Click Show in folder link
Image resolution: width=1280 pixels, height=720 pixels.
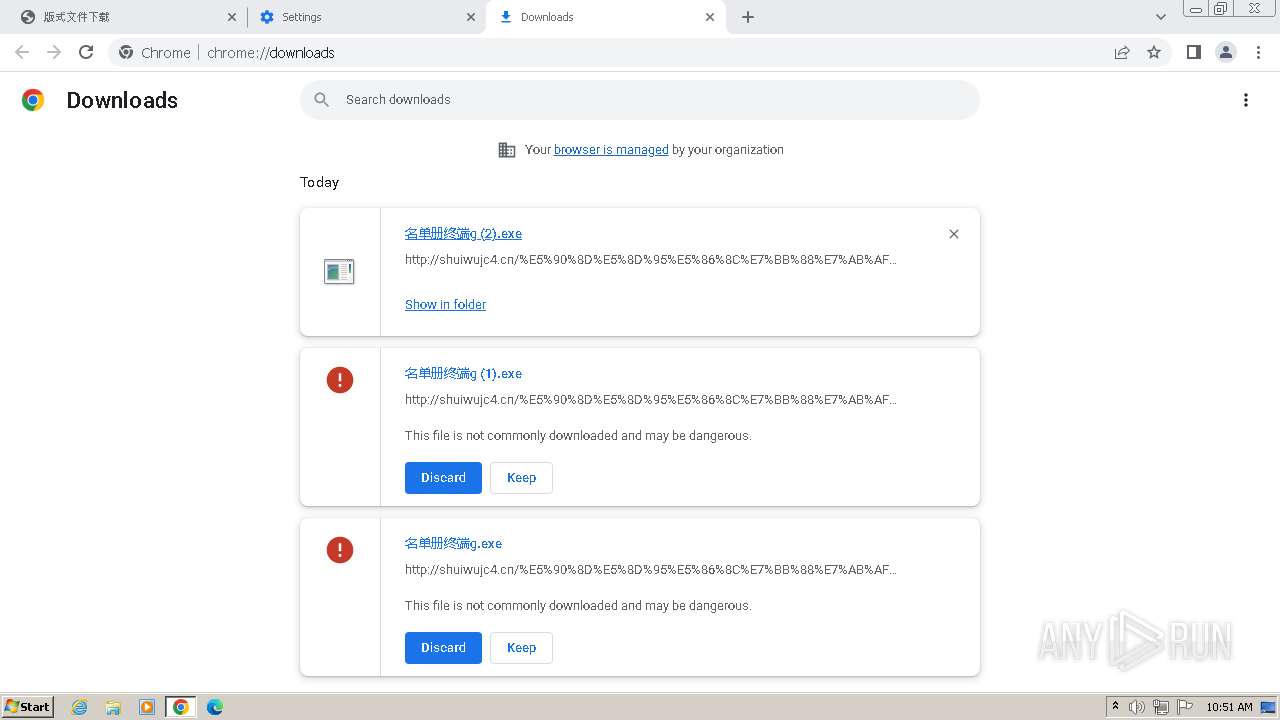tap(445, 305)
